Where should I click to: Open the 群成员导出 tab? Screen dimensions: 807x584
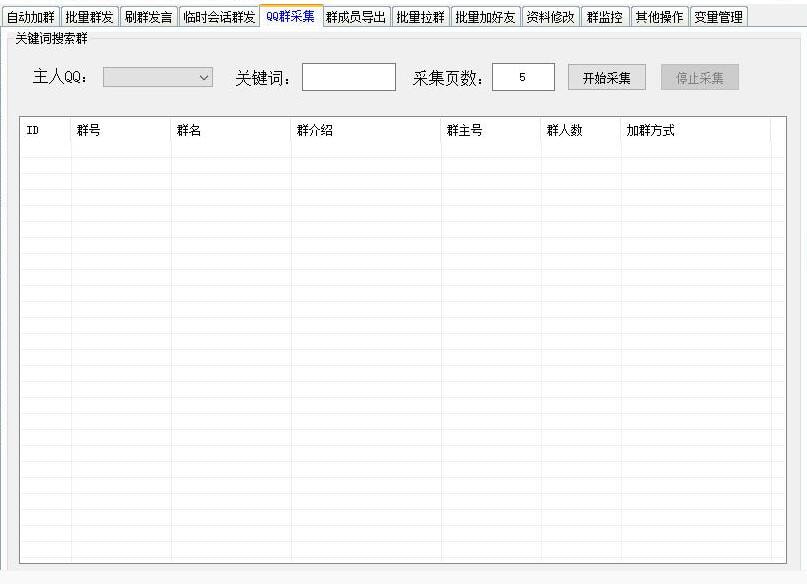click(x=356, y=17)
